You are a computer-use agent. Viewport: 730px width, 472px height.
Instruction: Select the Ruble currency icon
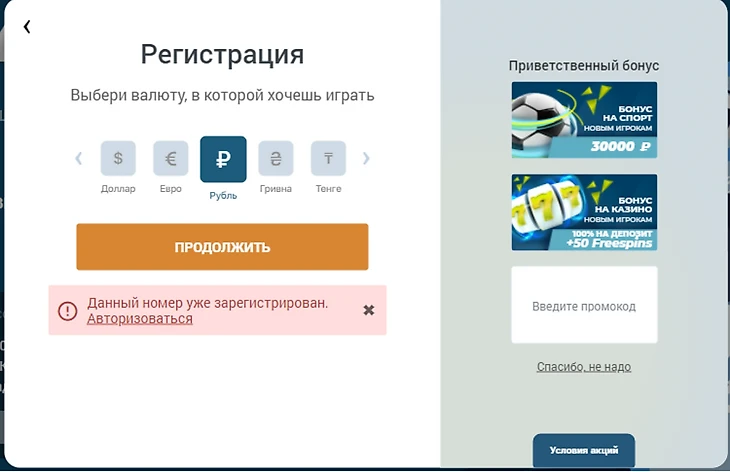click(x=223, y=159)
